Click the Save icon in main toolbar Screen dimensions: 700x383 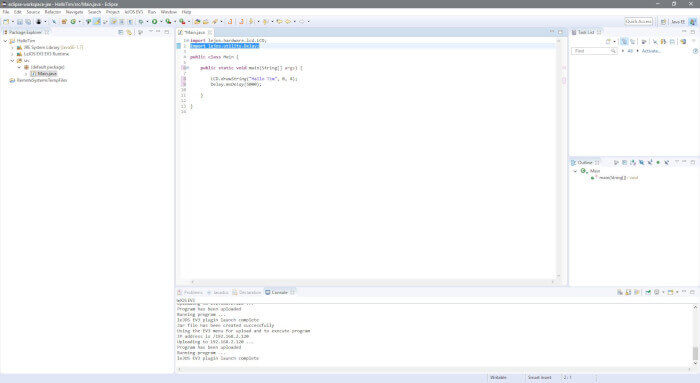[20, 21]
